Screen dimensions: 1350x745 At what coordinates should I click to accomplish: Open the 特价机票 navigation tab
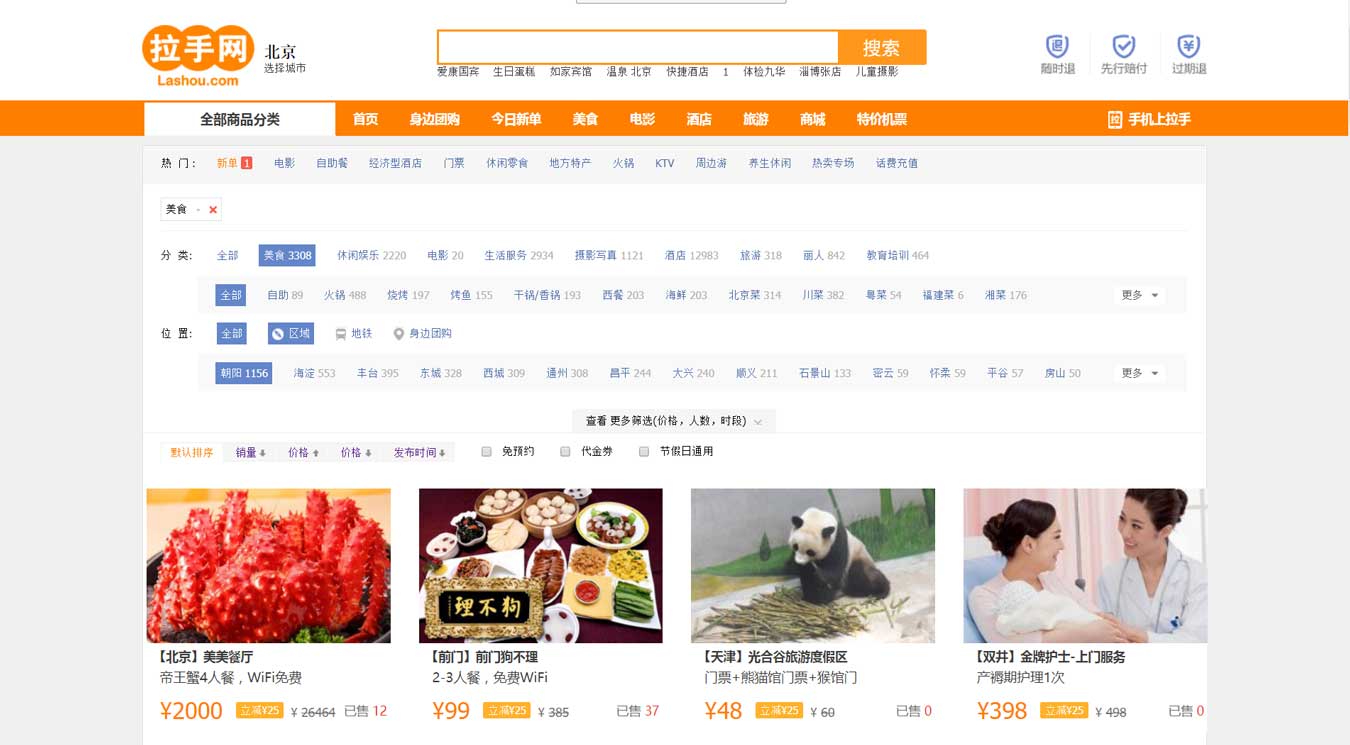pos(881,119)
